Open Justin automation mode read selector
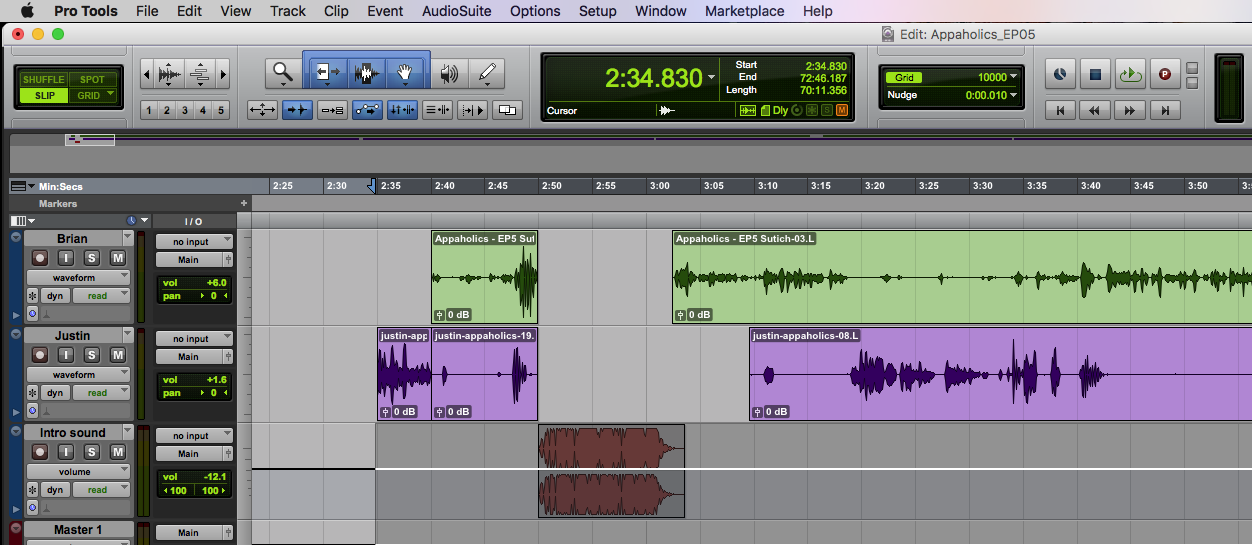The height and width of the screenshot is (545, 1252). [101, 393]
